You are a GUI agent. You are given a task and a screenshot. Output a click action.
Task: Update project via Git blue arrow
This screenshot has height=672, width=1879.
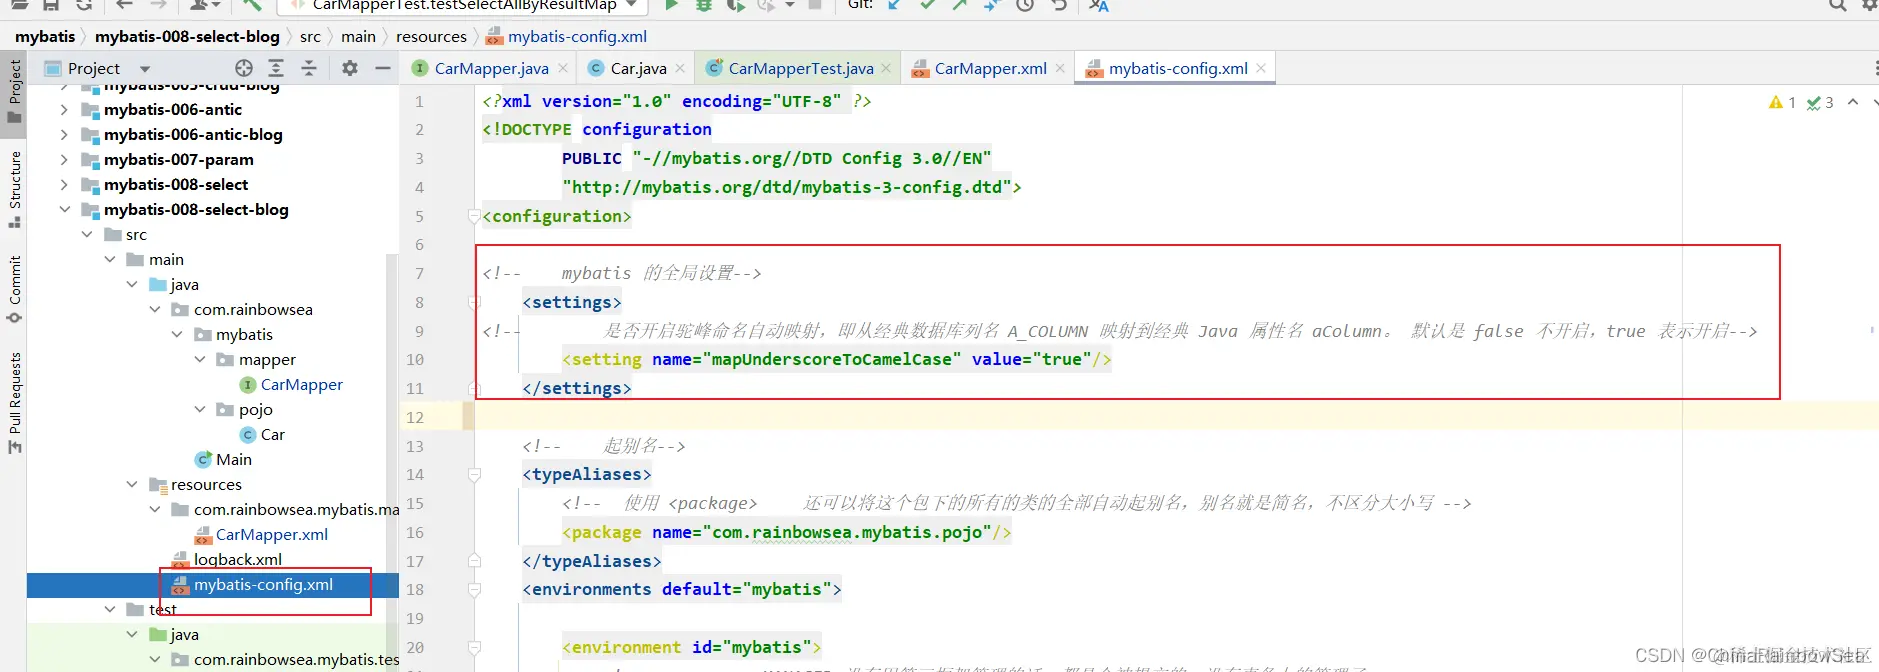pyautogui.click(x=894, y=5)
